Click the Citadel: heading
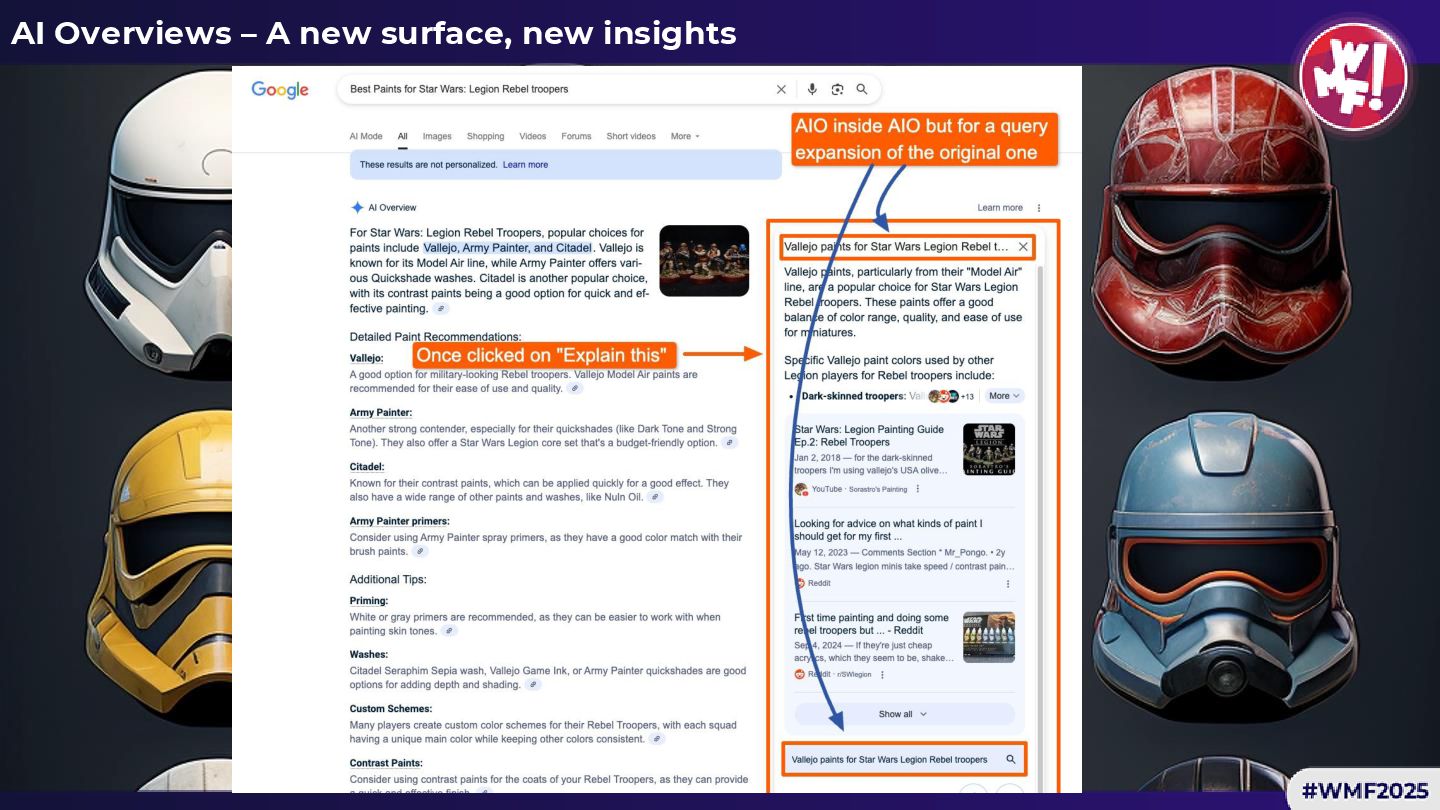The height and width of the screenshot is (810, 1440). click(x=367, y=466)
